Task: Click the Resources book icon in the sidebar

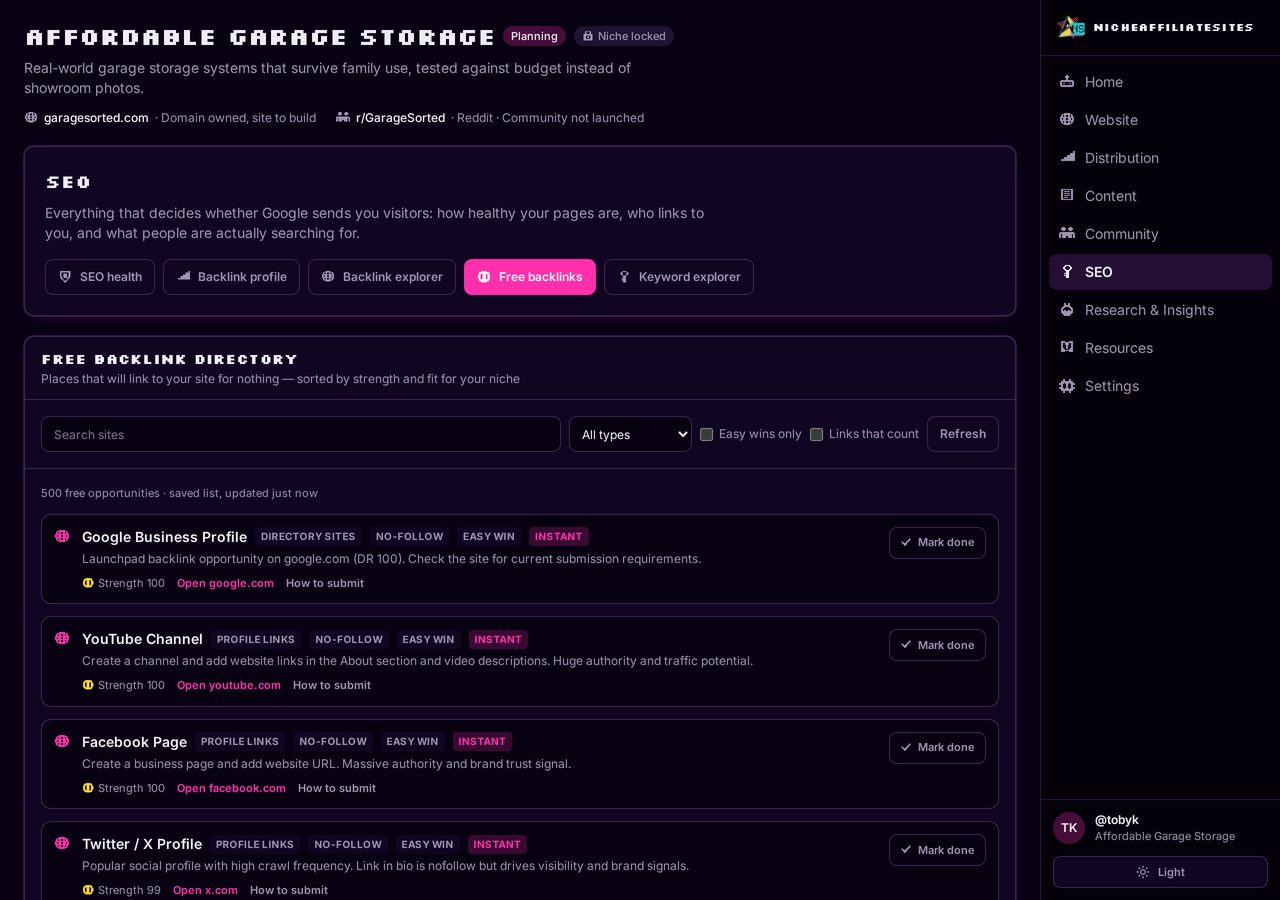Action: pyautogui.click(x=1067, y=348)
